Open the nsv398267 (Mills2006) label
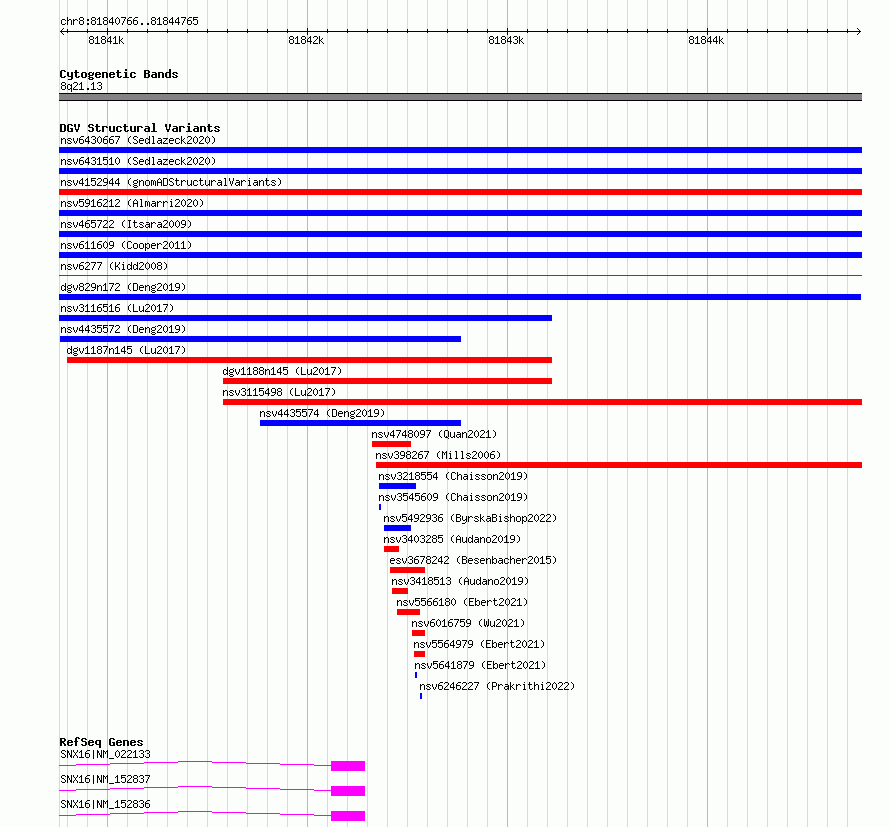 click(x=438, y=455)
